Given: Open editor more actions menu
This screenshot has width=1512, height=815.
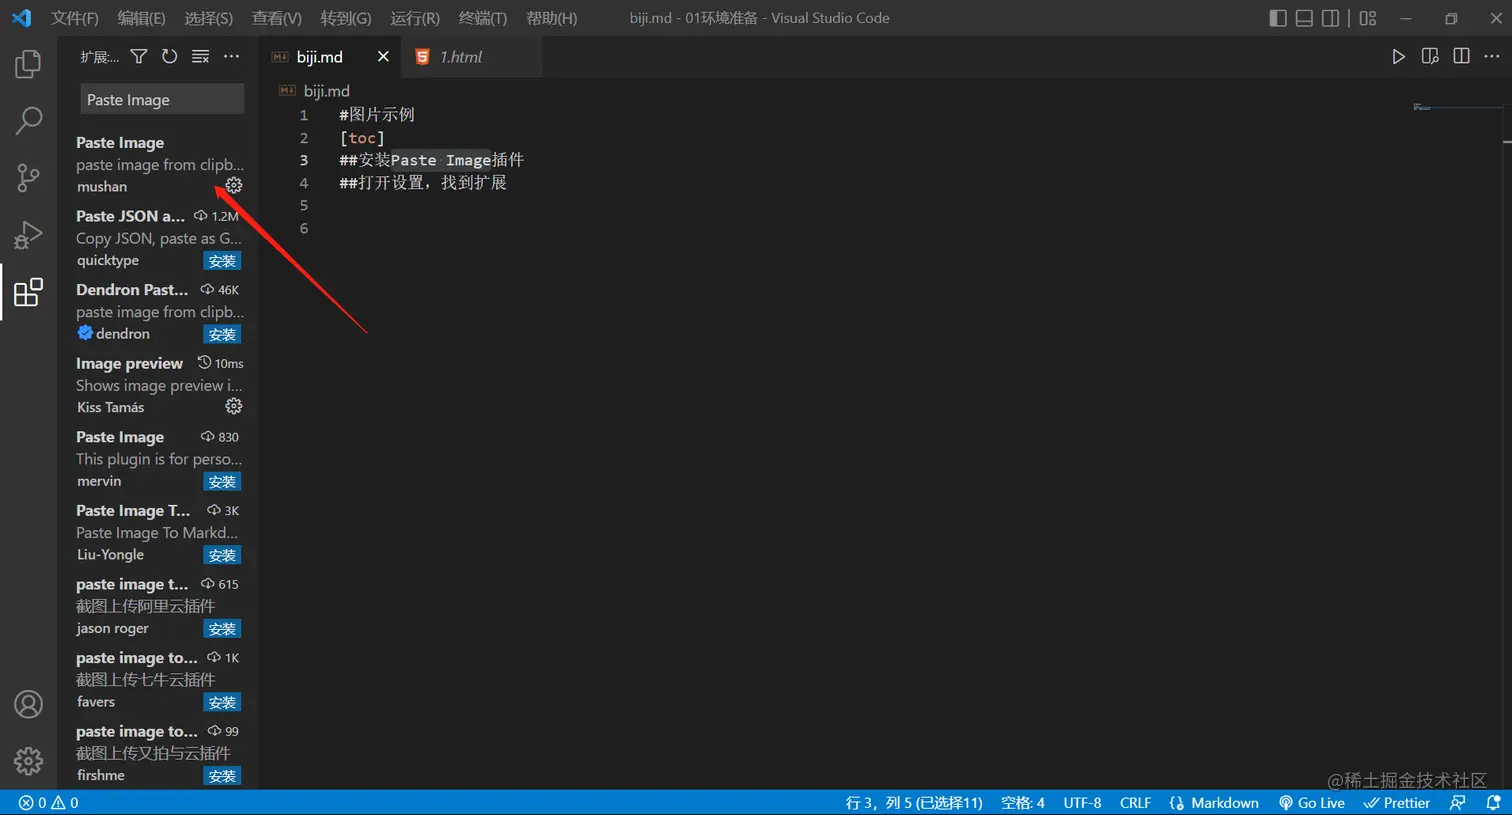Looking at the screenshot, I should pos(1492,57).
